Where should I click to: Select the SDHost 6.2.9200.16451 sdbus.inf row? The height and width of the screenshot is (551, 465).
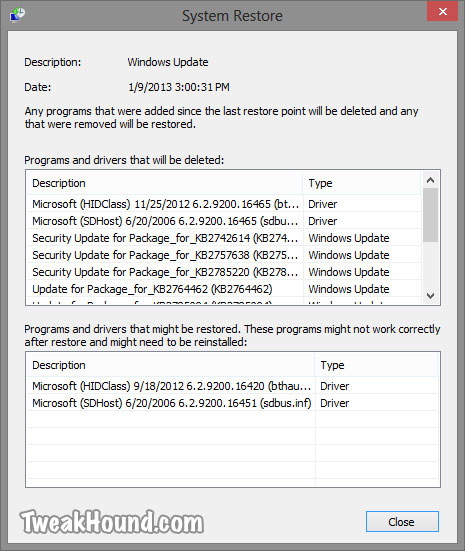click(x=233, y=403)
